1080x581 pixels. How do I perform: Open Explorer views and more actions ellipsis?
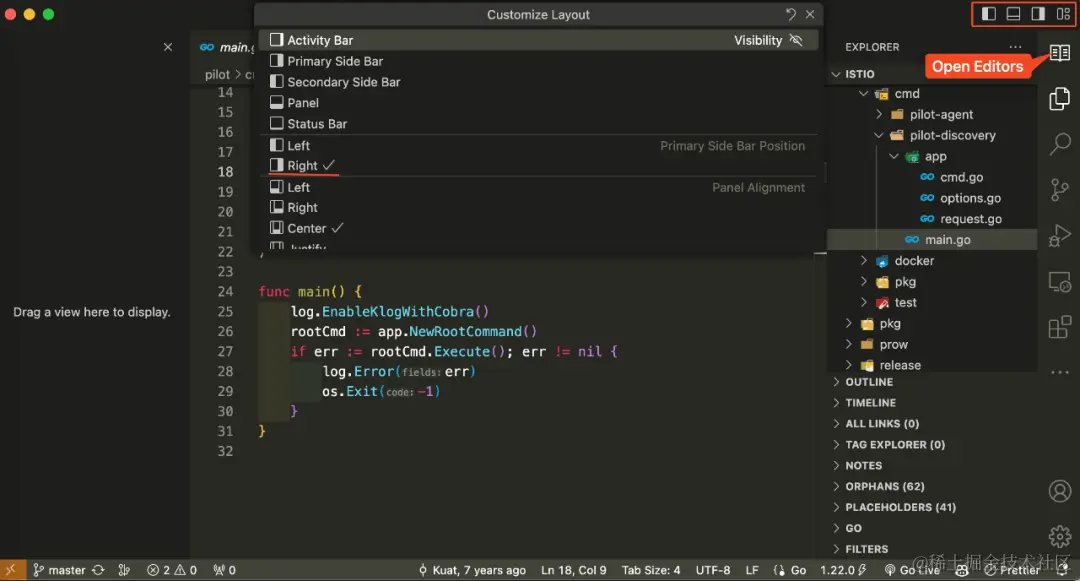click(1015, 47)
